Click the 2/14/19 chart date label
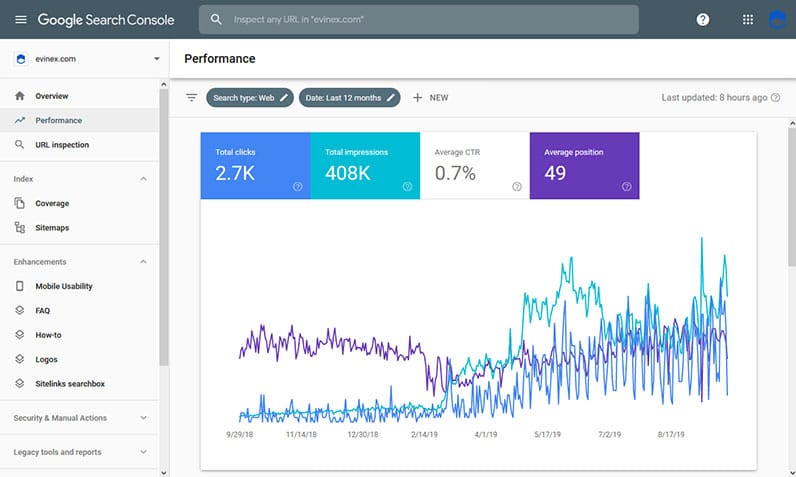The image size is (796, 477). tap(424, 434)
